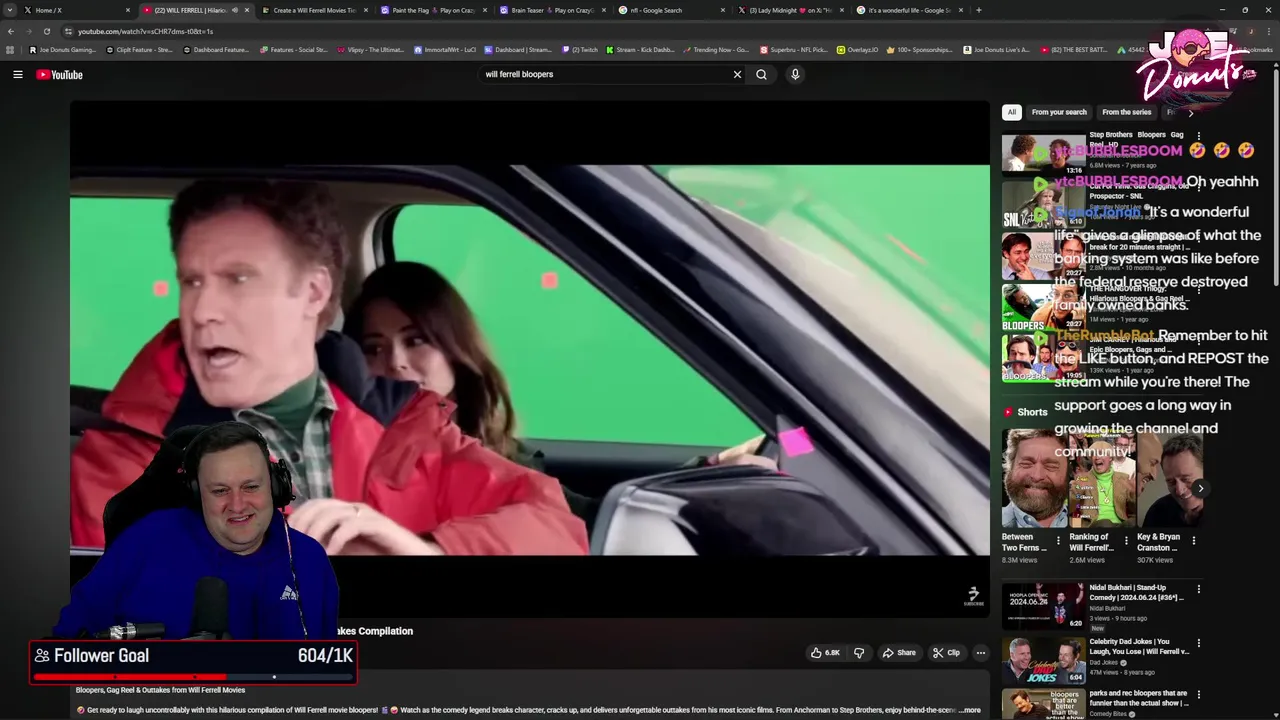Open options for Key & Bryan Cranston short
The height and width of the screenshot is (720, 1280).
click(1193, 541)
